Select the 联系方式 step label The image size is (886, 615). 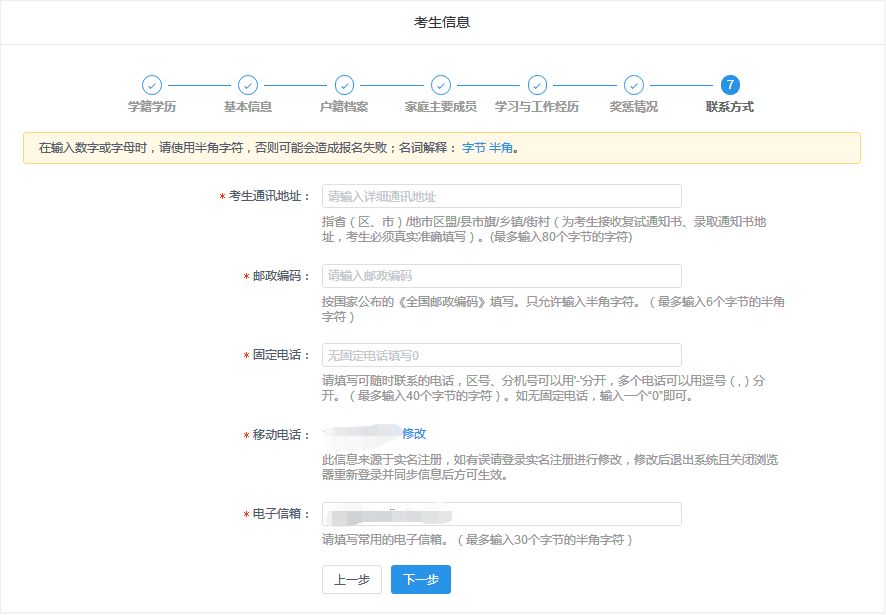pos(730,107)
